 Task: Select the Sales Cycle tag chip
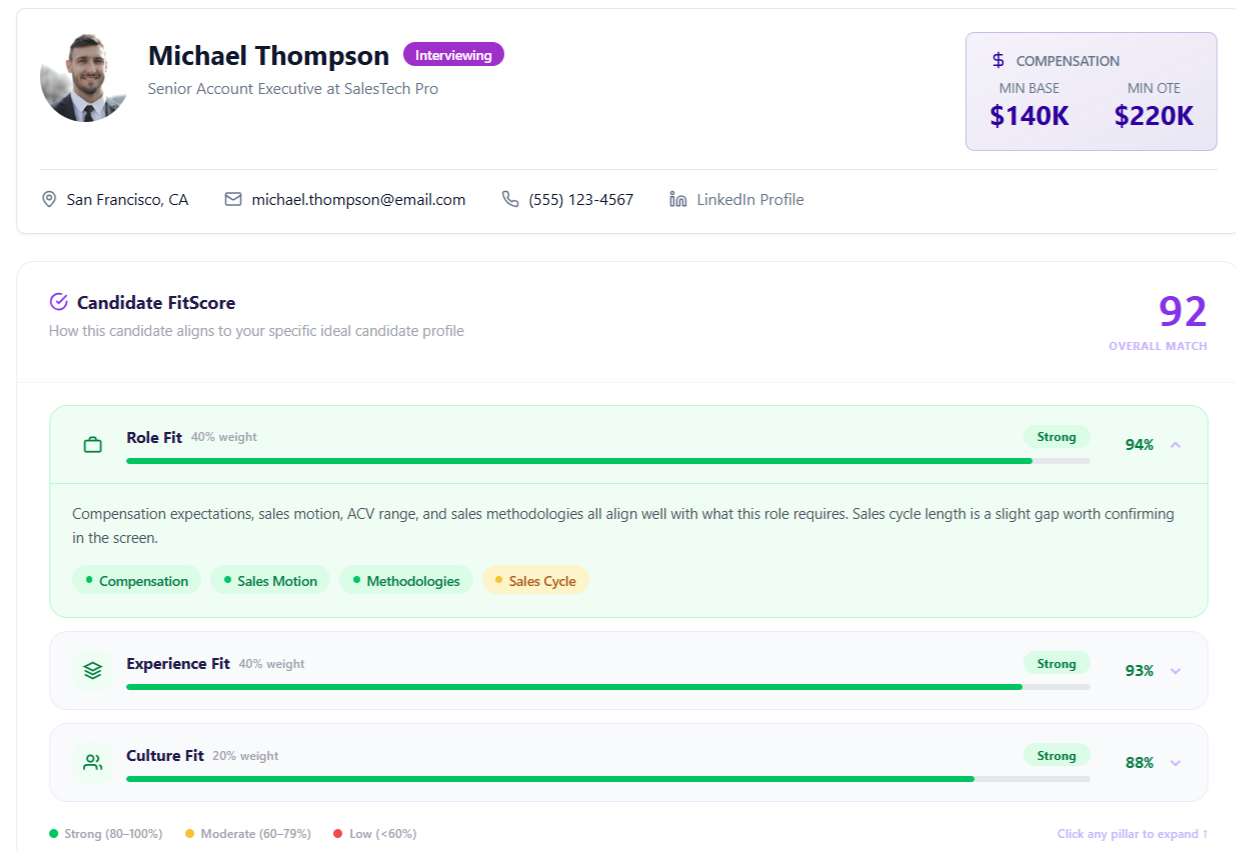point(535,580)
